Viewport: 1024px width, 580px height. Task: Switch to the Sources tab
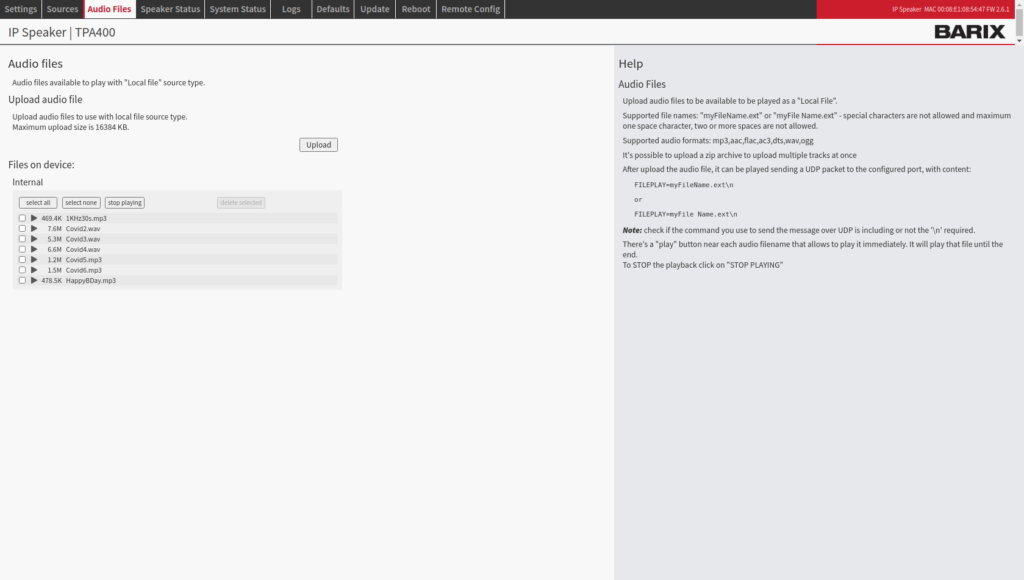(x=62, y=9)
